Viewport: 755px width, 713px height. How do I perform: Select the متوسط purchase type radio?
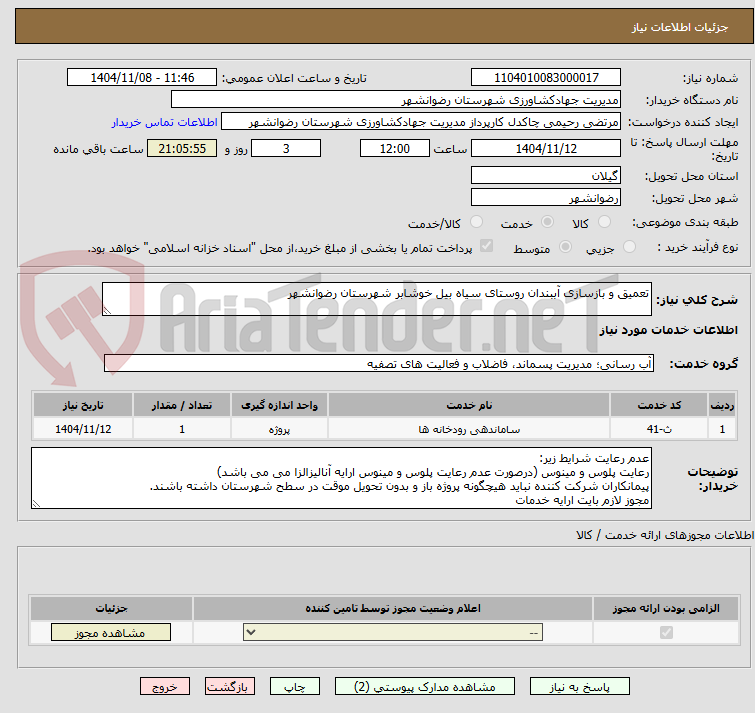565,247
